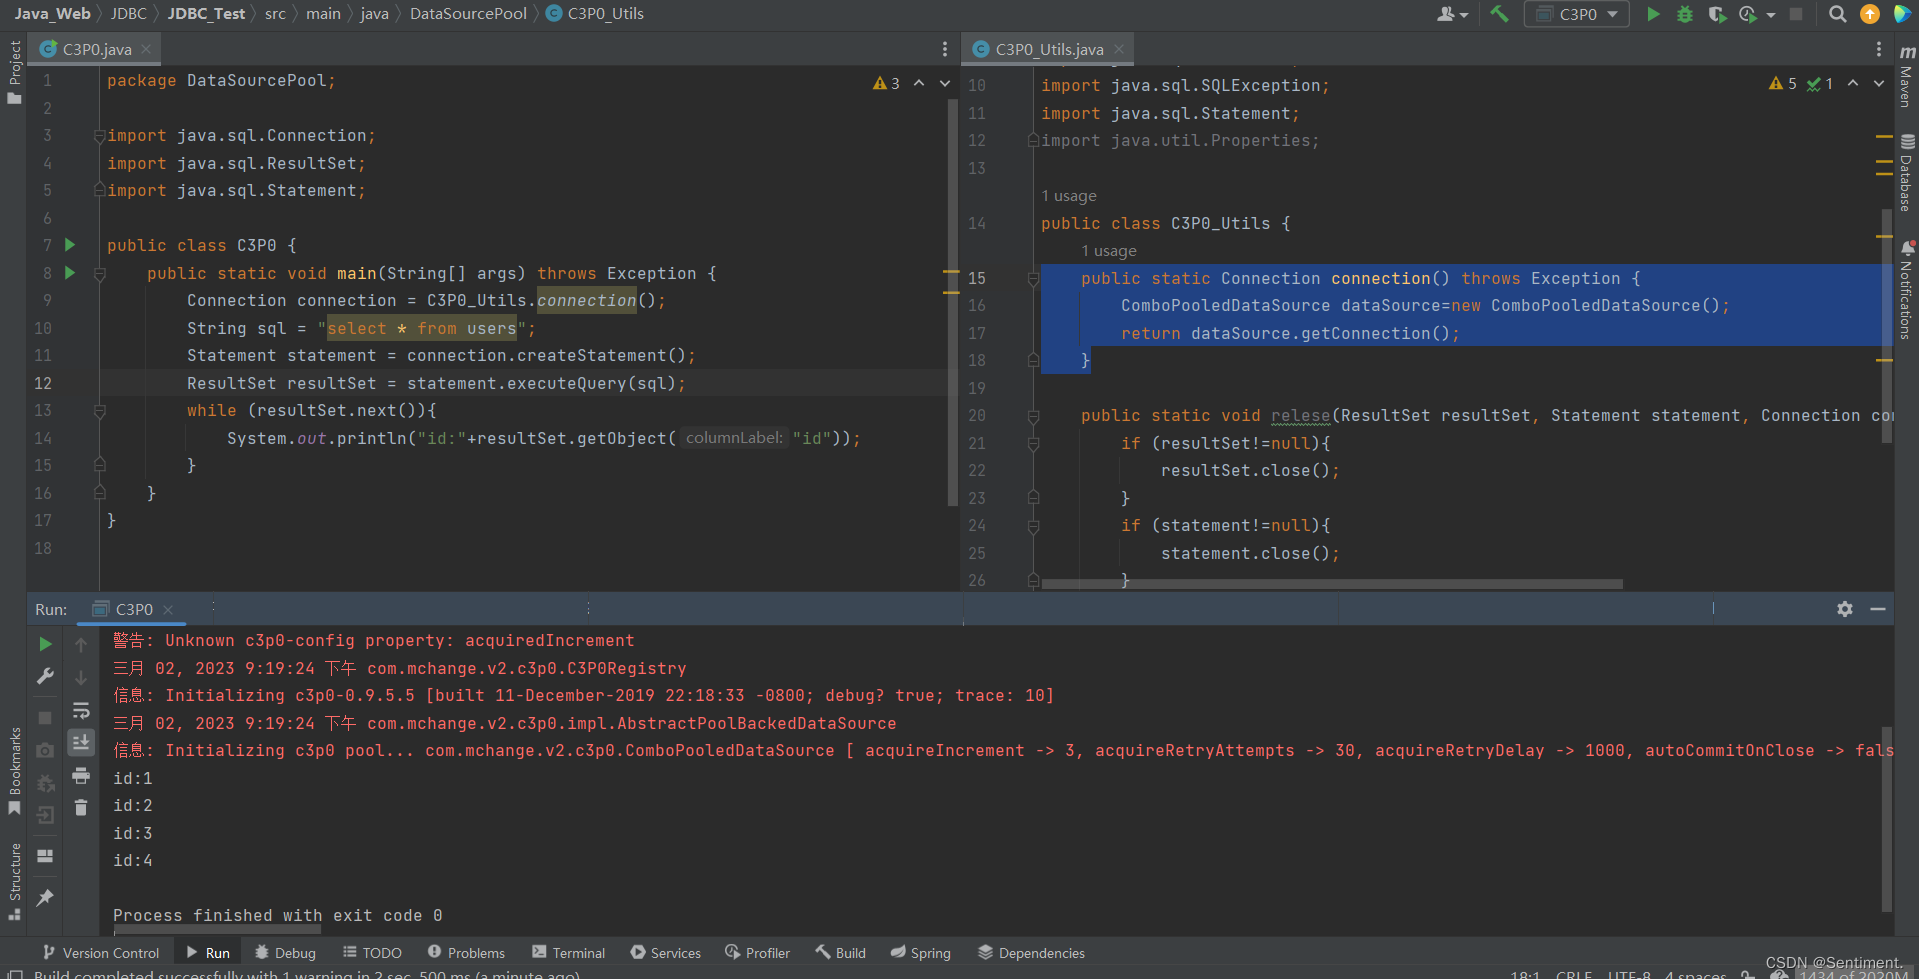1919x979 pixels.
Task: Click the 3 warnings indicator in C3P0.java
Action: [x=887, y=84]
